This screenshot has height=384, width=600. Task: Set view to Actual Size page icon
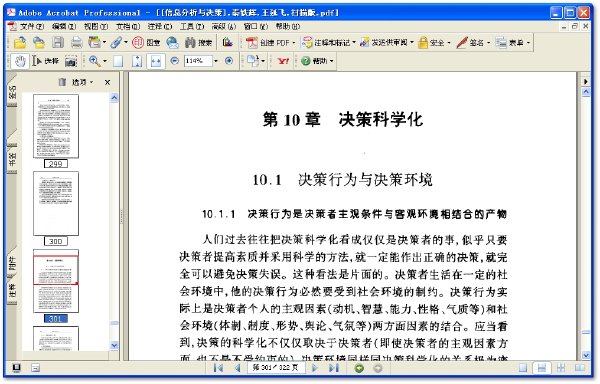click(x=118, y=61)
